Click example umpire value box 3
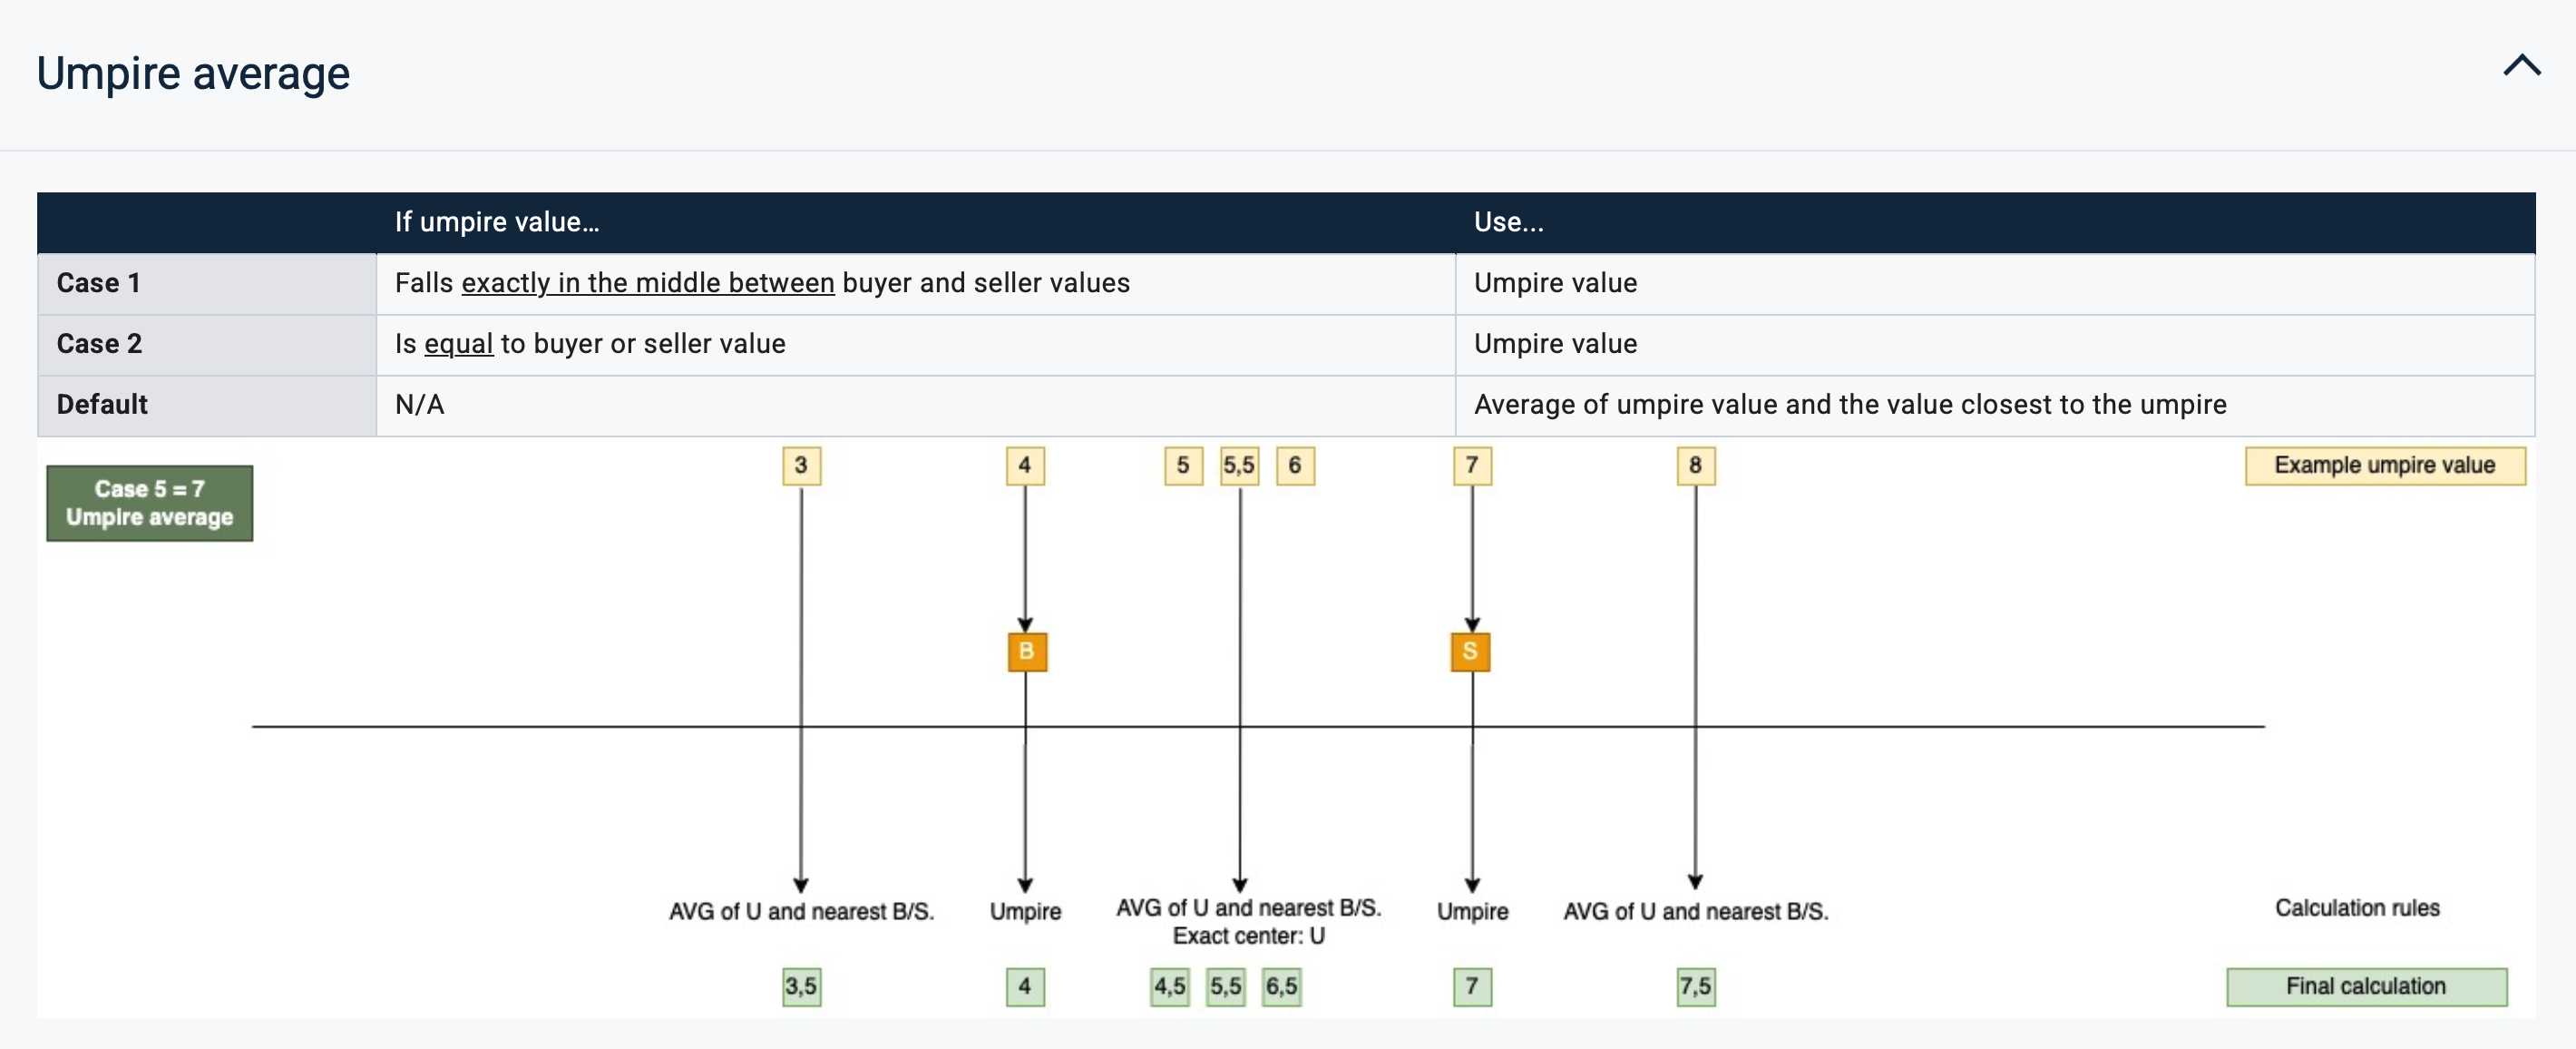This screenshot has height=1049, width=2576. point(801,466)
